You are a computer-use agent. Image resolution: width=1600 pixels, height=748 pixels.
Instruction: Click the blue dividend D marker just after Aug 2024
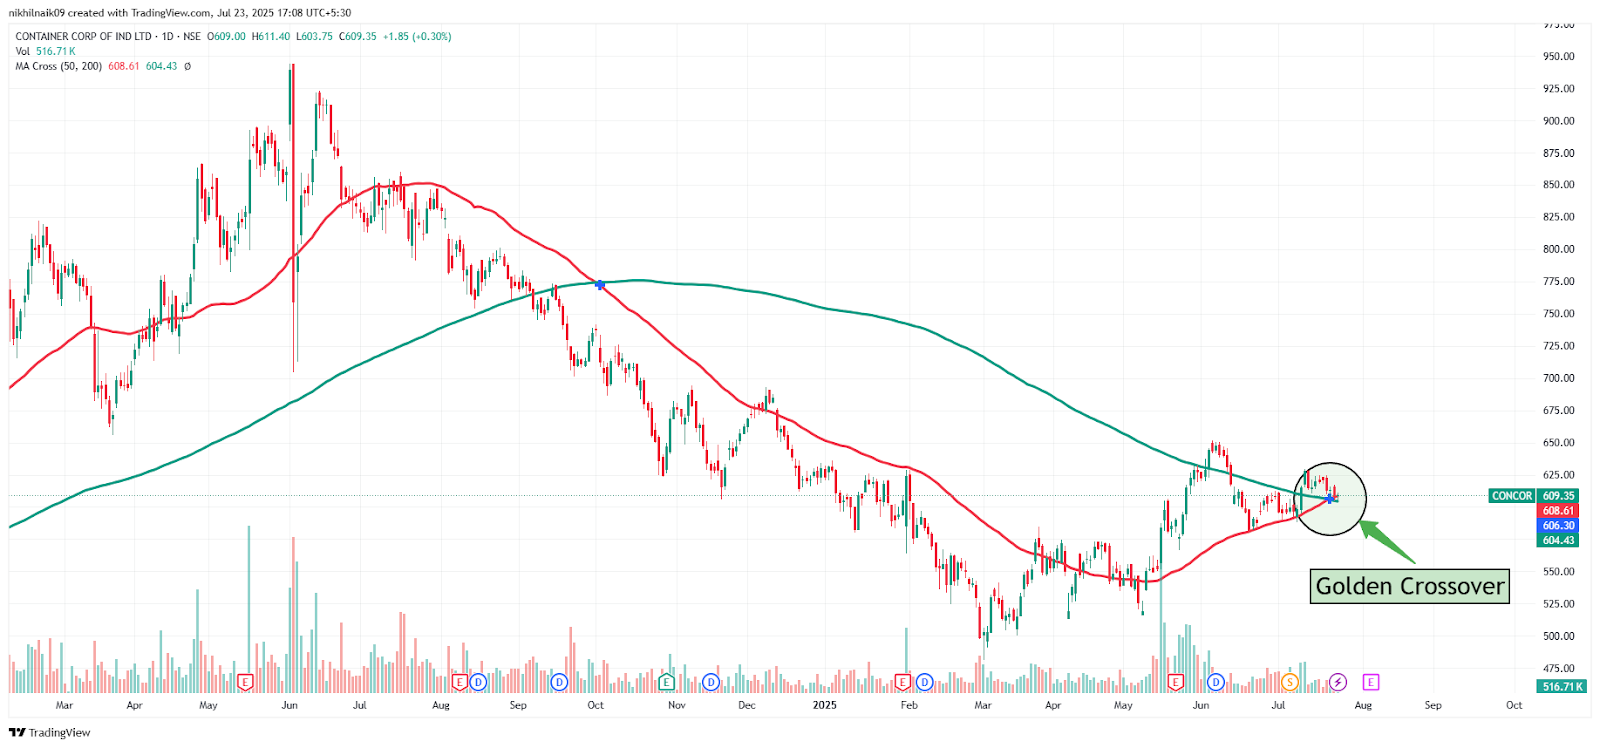click(x=478, y=682)
